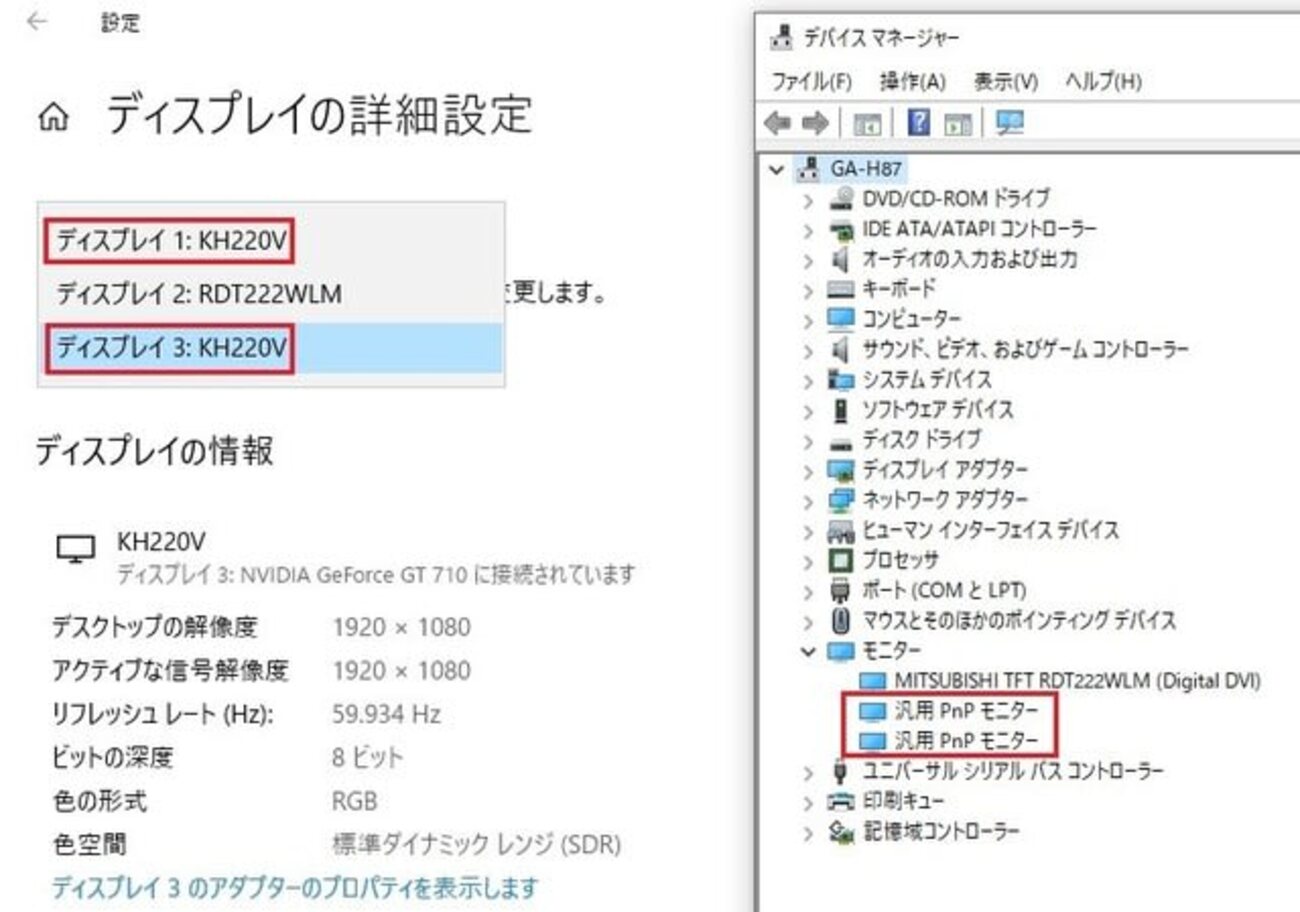This screenshot has width=1300, height=912.
Task: Click the 8 ビット bit depth value
Action: (368, 757)
